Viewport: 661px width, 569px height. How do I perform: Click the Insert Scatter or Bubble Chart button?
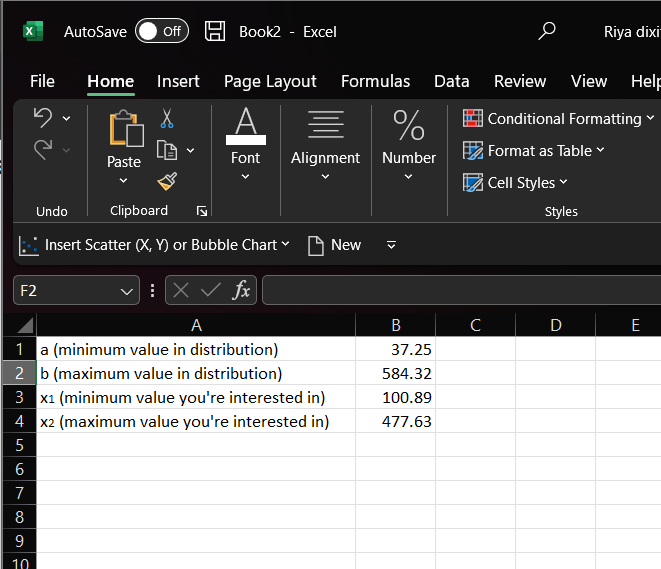pyautogui.click(x=155, y=245)
